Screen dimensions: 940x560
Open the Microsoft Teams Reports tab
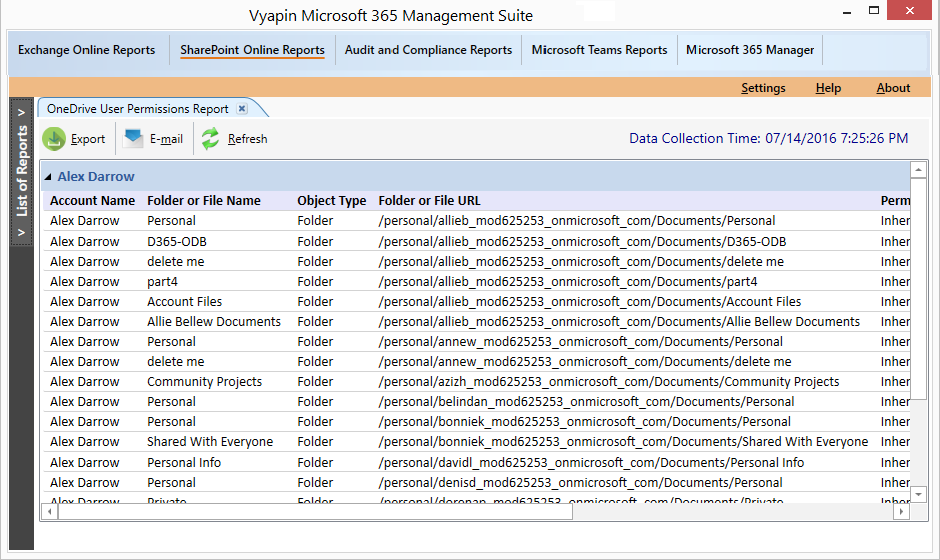click(x=599, y=50)
